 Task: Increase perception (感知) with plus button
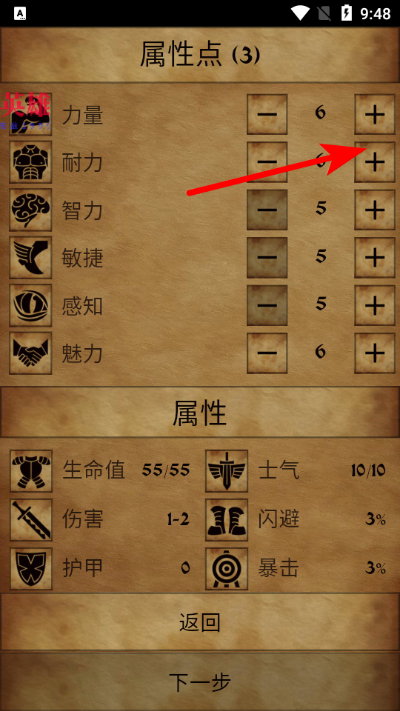pyautogui.click(x=375, y=306)
